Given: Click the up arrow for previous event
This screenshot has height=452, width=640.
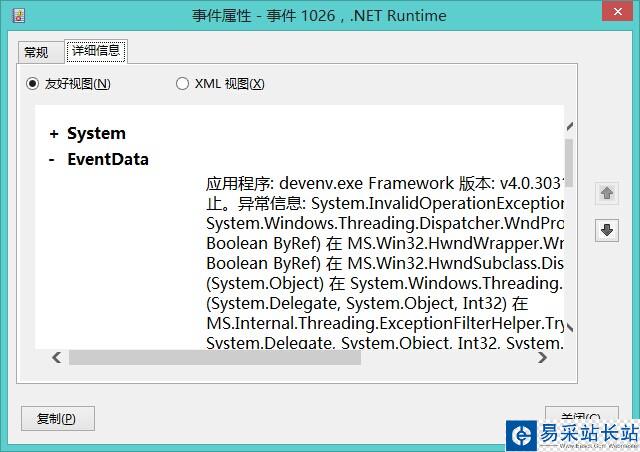Looking at the screenshot, I should coord(605,193).
